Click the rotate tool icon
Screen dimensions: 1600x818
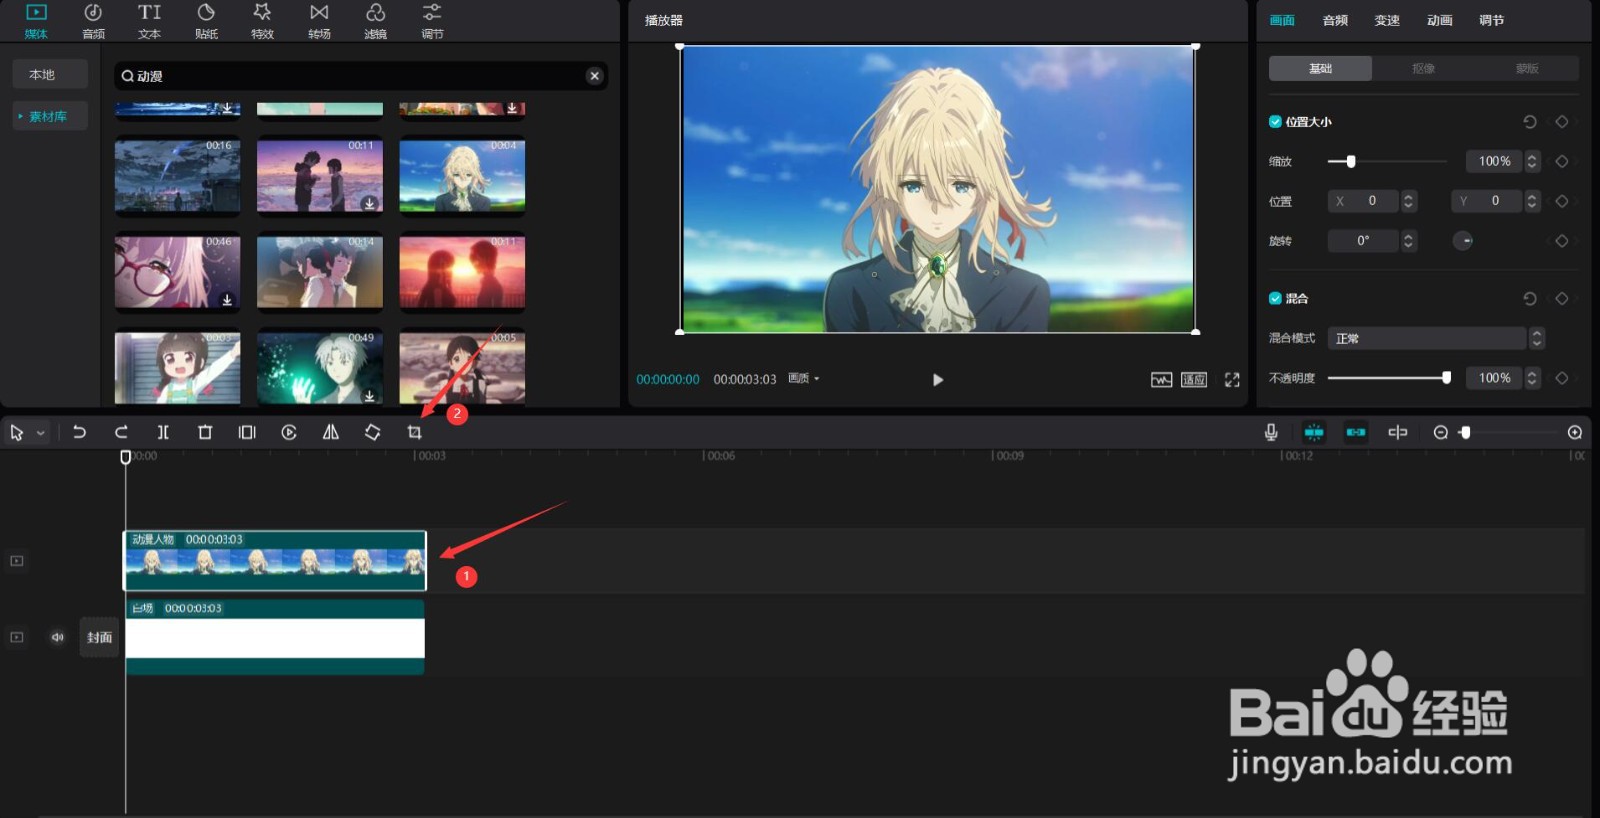coord(372,432)
